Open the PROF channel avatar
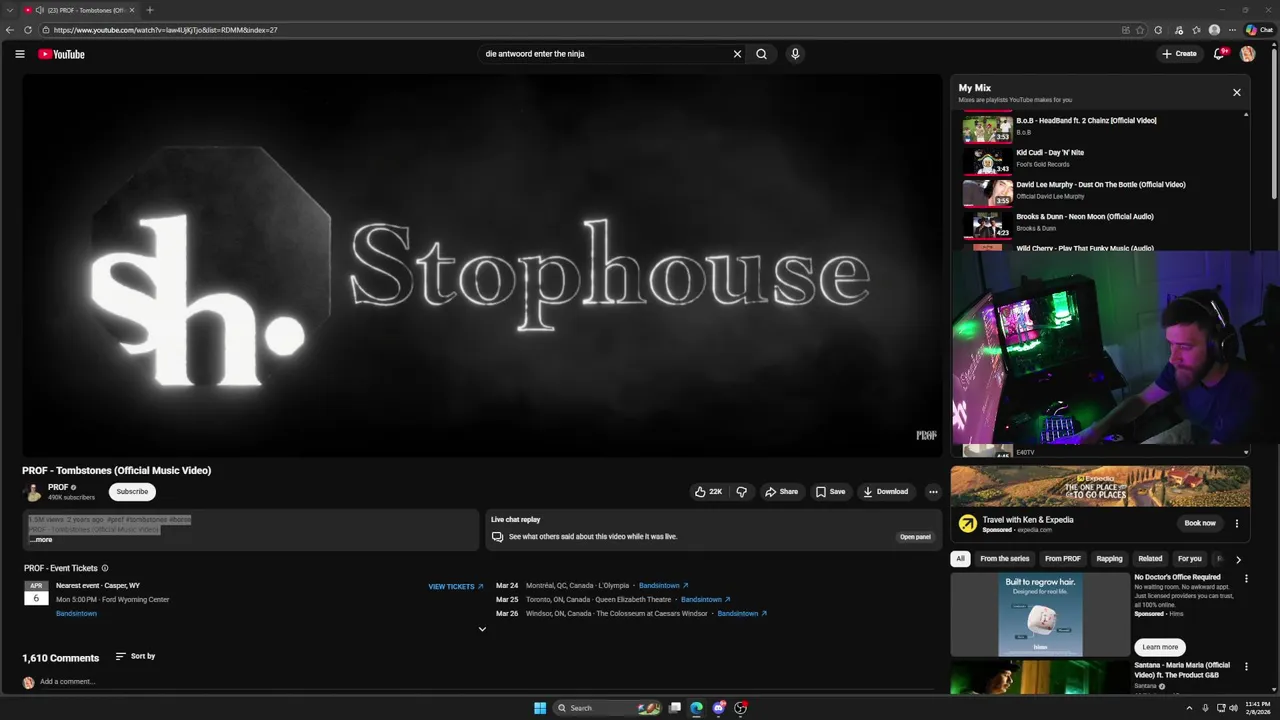 point(33,492)
